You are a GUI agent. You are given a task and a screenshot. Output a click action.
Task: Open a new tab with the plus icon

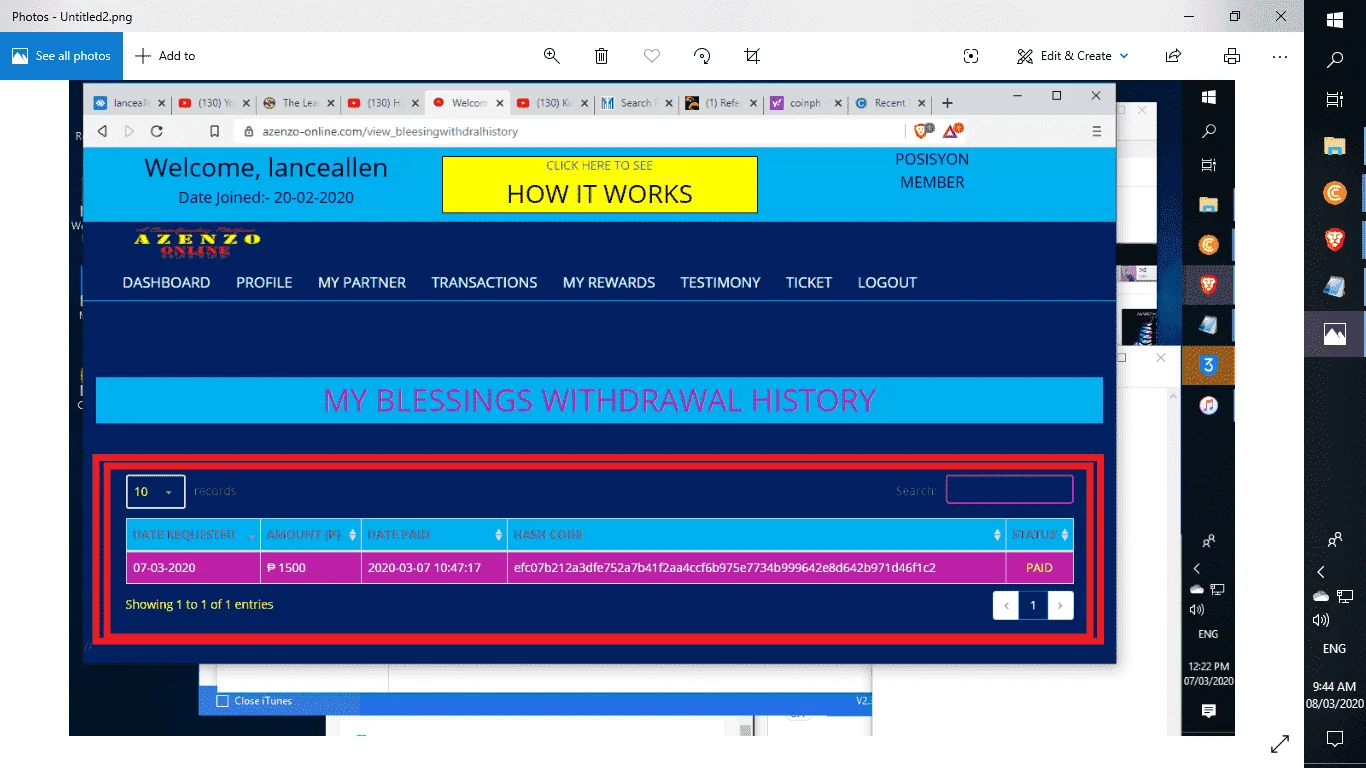[x=947, y=103]
